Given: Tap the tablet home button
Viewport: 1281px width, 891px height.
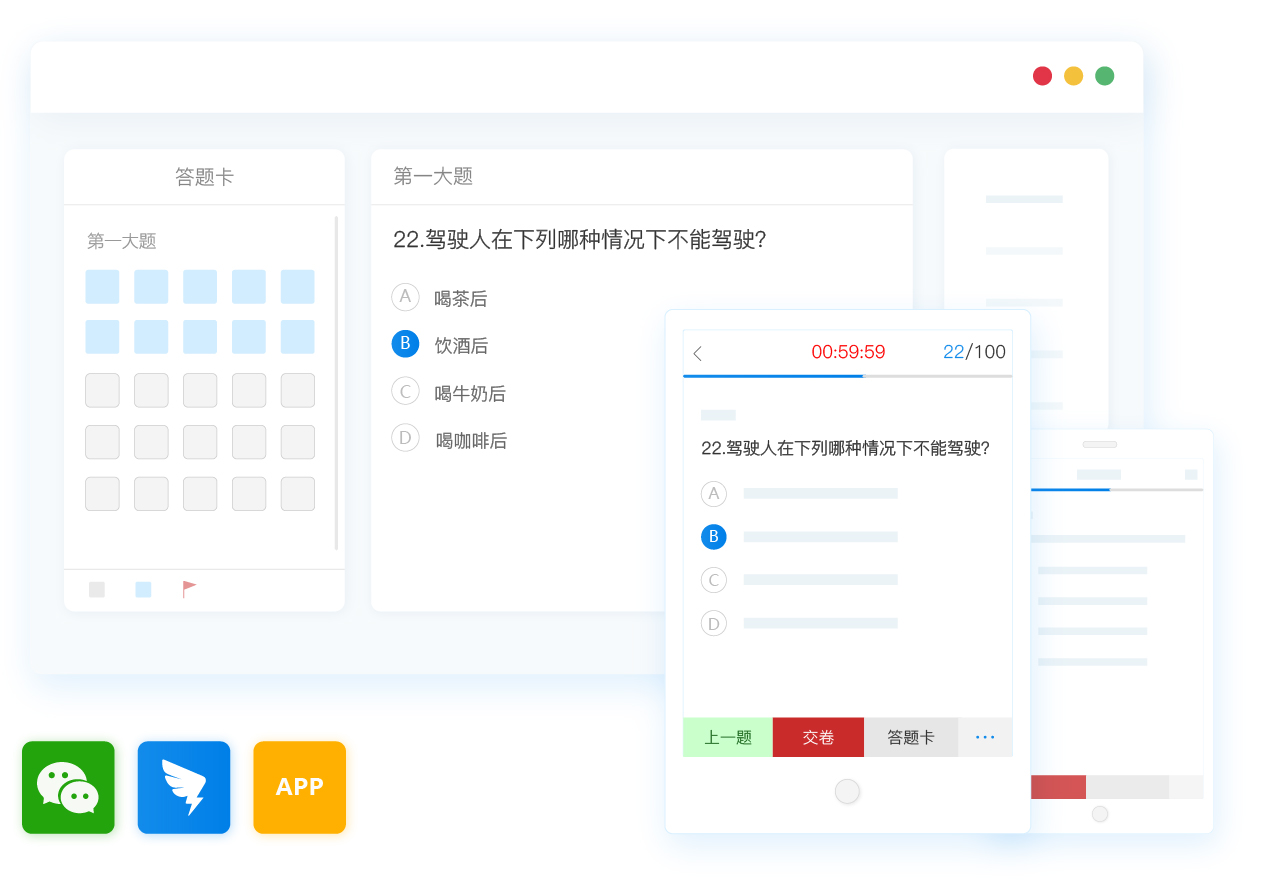Looking at the screenshot, I should pyautogui.click(x=847, y=791).
